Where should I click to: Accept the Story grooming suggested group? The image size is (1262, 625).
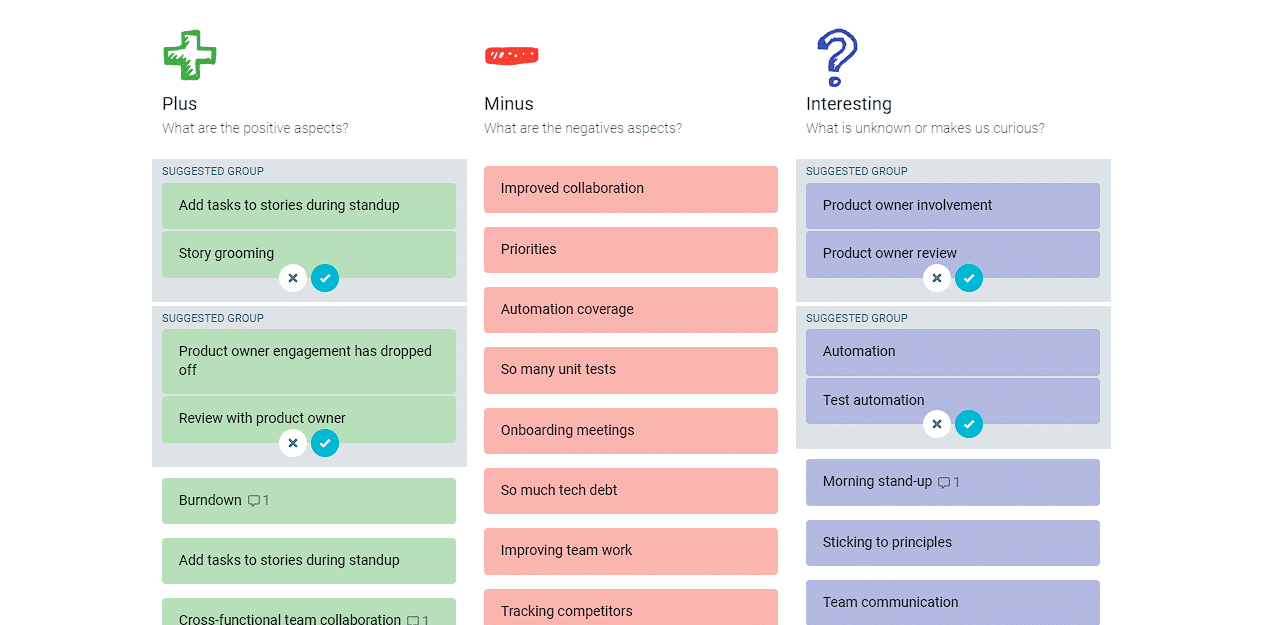325,278
